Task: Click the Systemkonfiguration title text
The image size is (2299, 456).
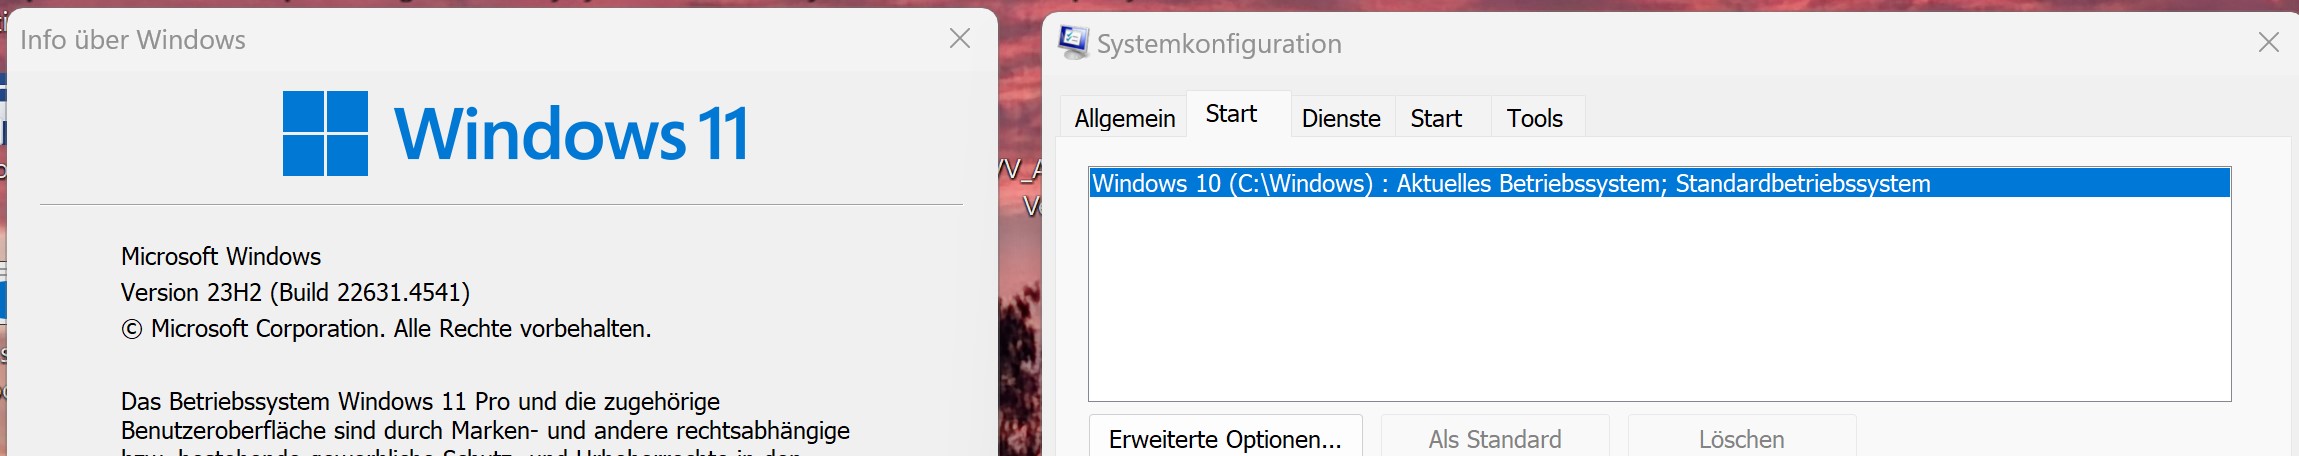Action: point(1219,44)
